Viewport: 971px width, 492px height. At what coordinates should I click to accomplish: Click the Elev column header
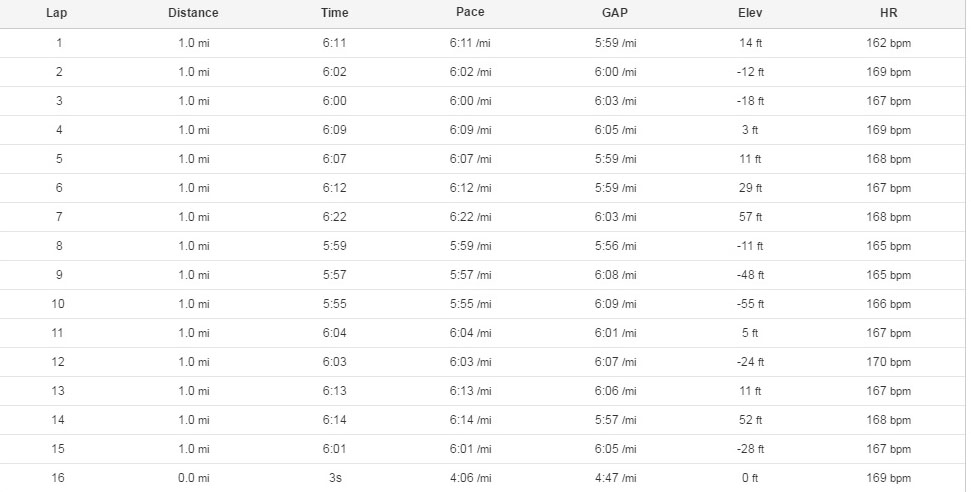(750, 13)
